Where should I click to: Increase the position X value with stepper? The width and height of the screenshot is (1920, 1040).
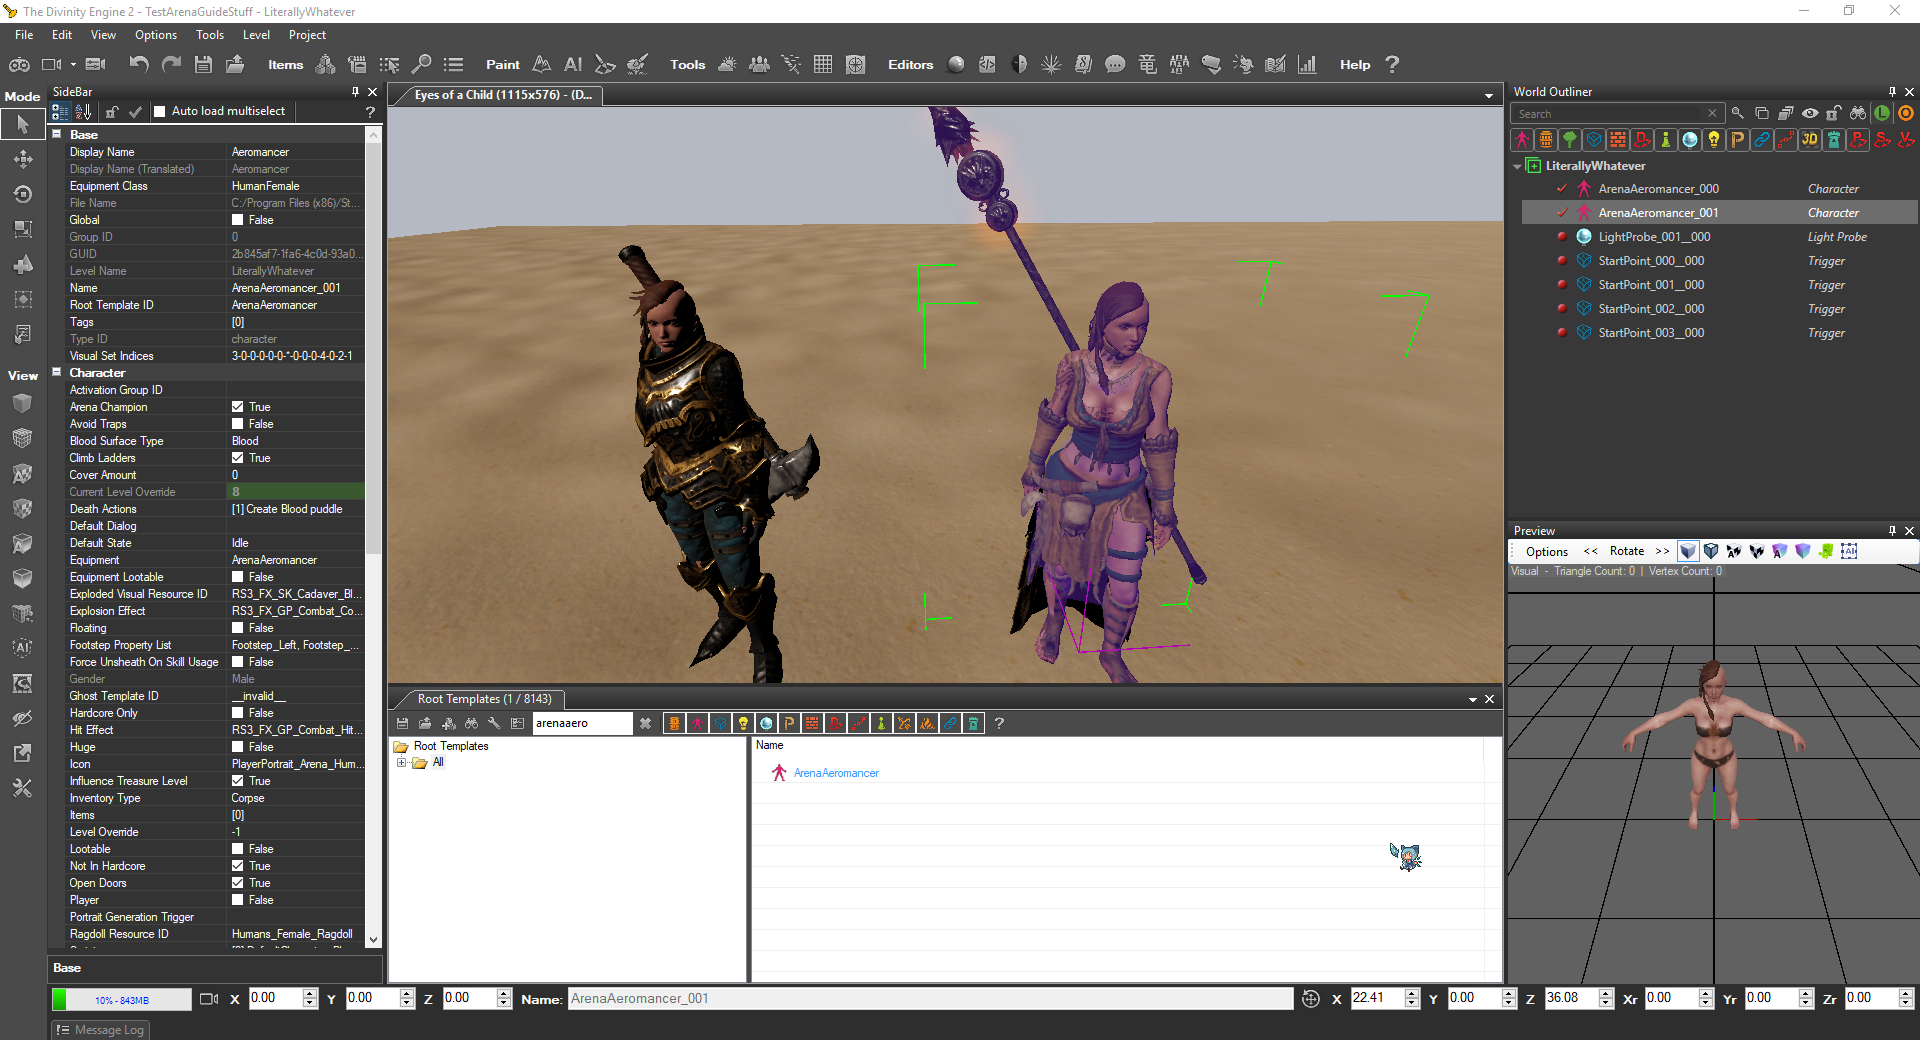(x=1412, y=994)
